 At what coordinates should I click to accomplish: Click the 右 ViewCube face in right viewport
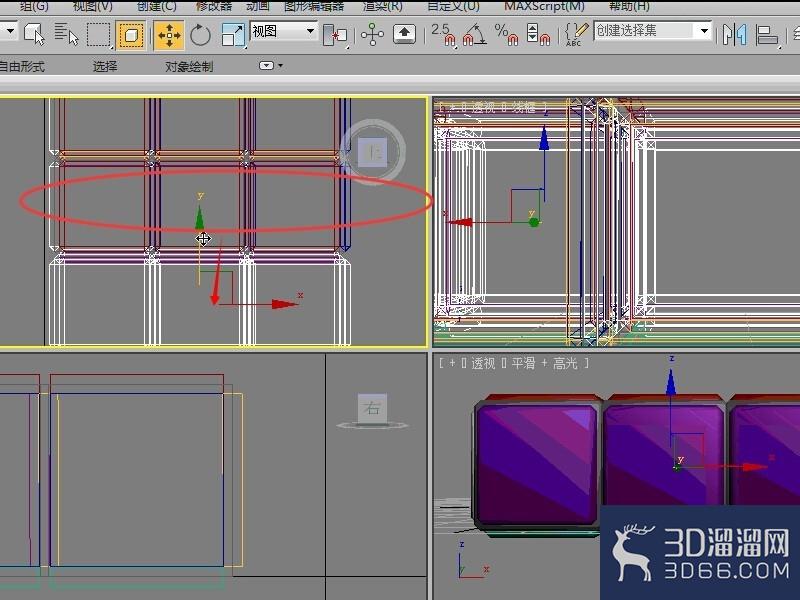(372, 408)
